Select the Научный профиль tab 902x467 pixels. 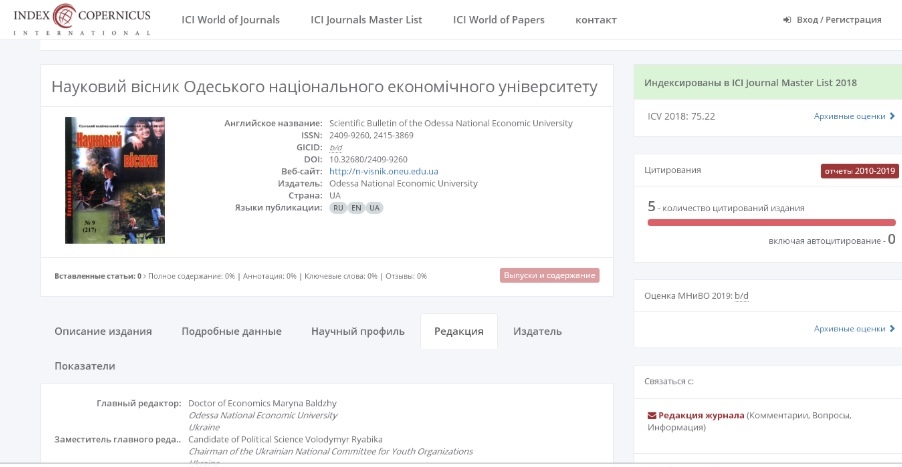click(357, 331)
